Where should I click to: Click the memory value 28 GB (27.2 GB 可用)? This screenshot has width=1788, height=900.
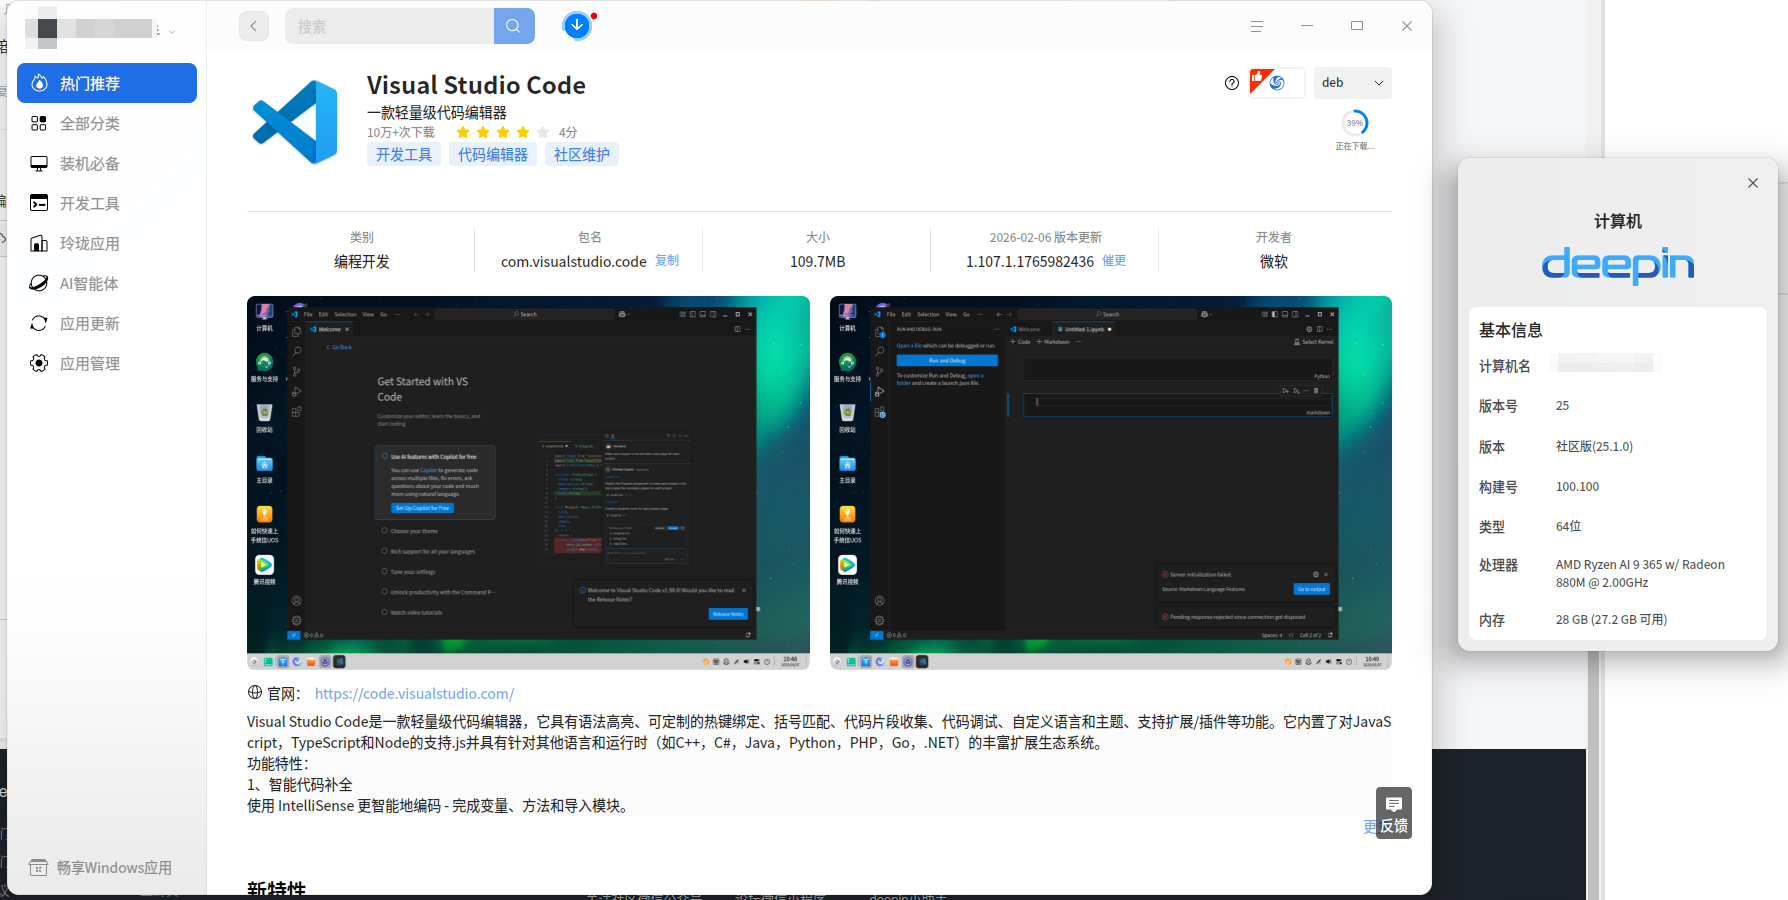pyautogui.click(x=1611, y=619)
